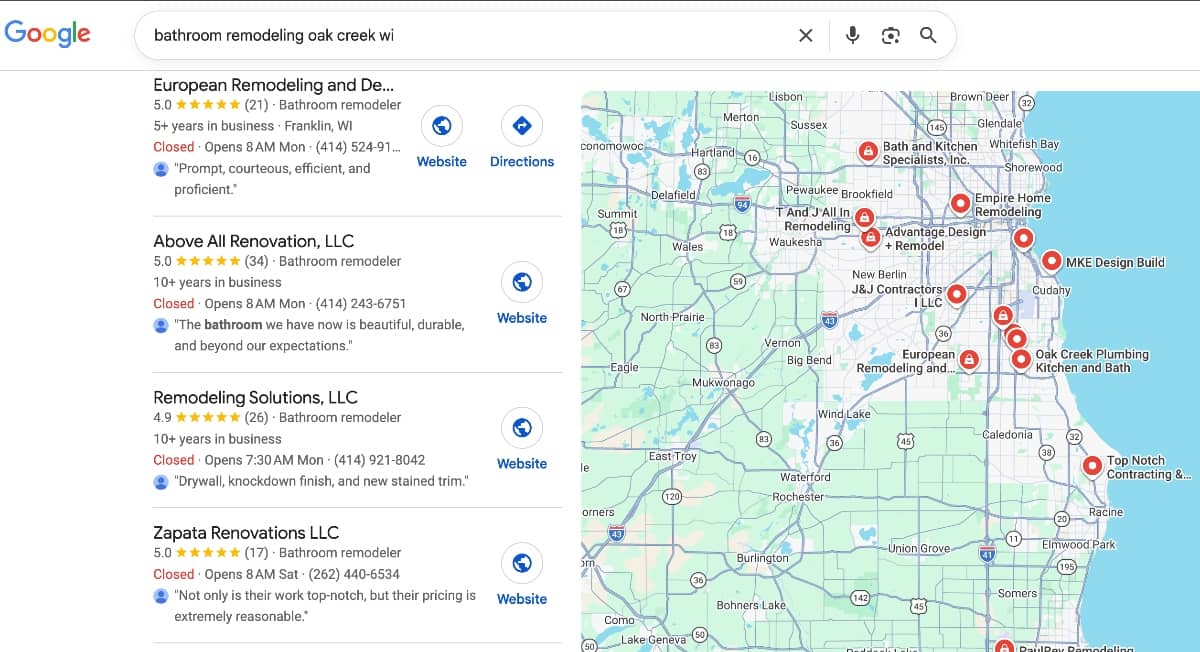This screenshot has width=1200, height=652.
Task: Click into the search query field
Action: (x=460, y=36)
